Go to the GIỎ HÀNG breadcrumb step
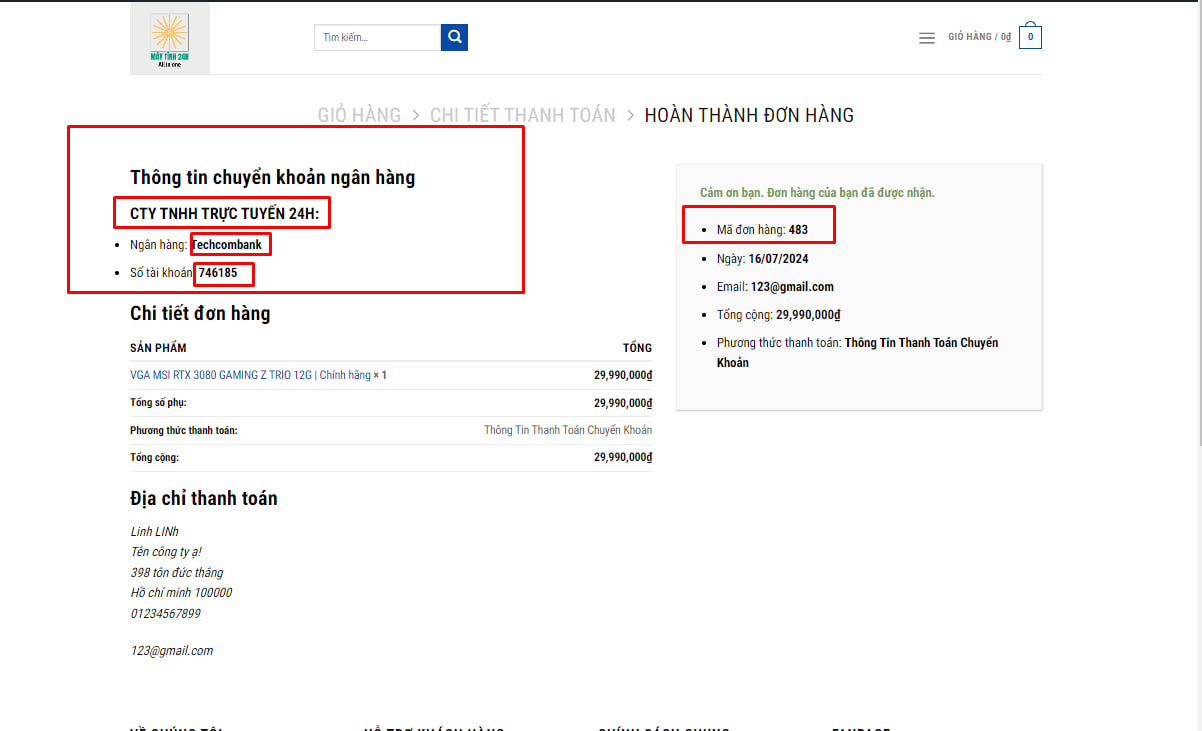The height and width of the screenshot is (731, 1202). pyautogui.click(x=359, y=115)
